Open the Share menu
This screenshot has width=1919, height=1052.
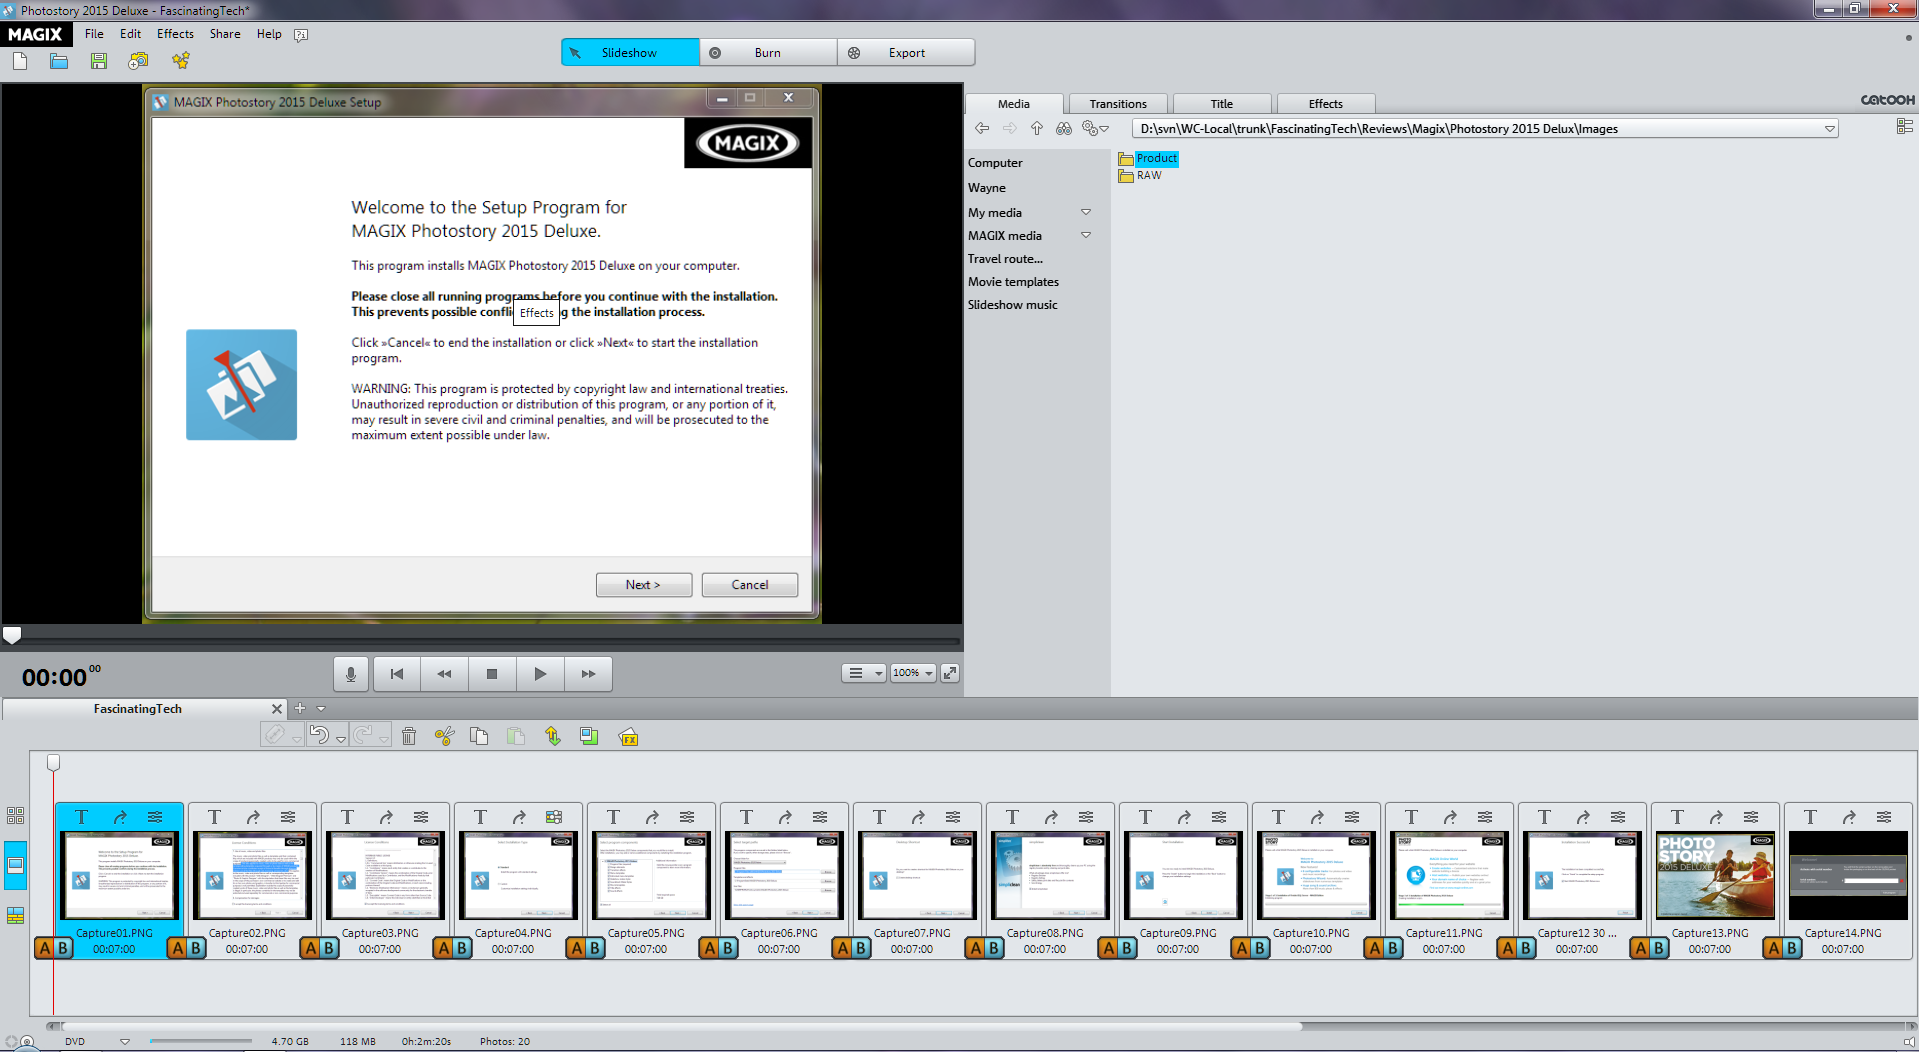[225, 34]
